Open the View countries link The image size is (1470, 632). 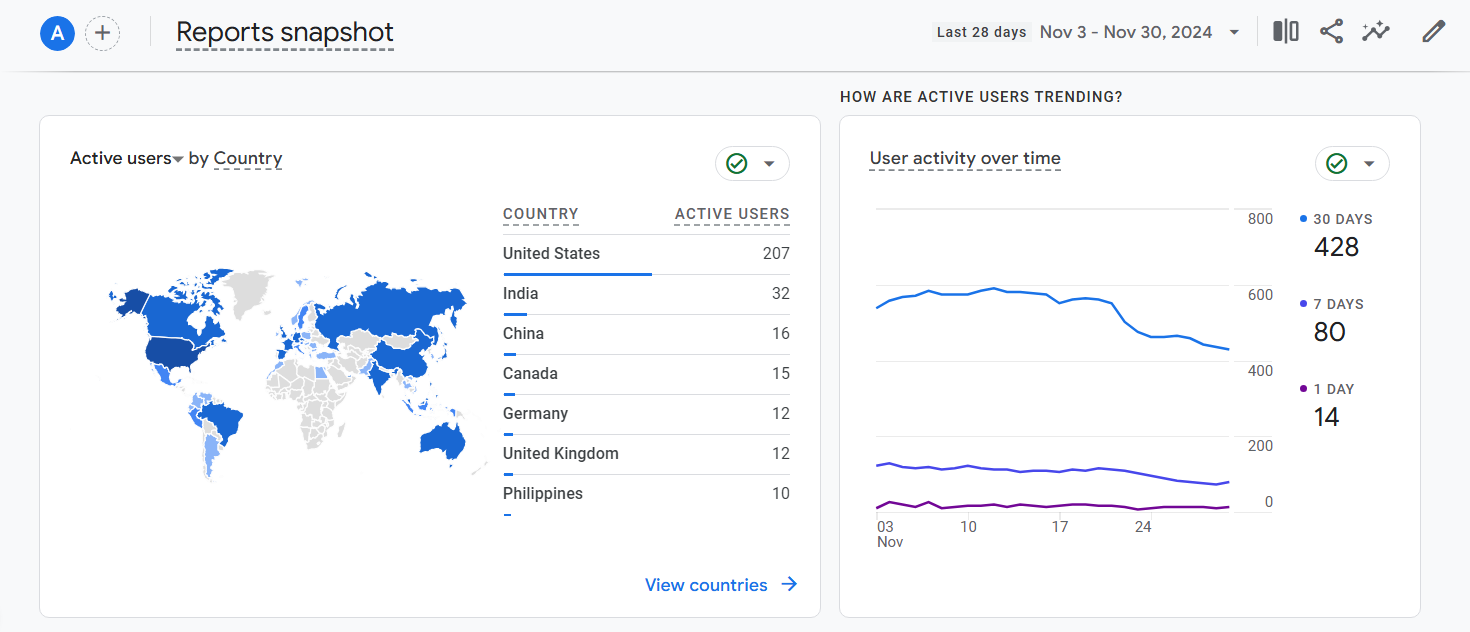pos(706,585)
